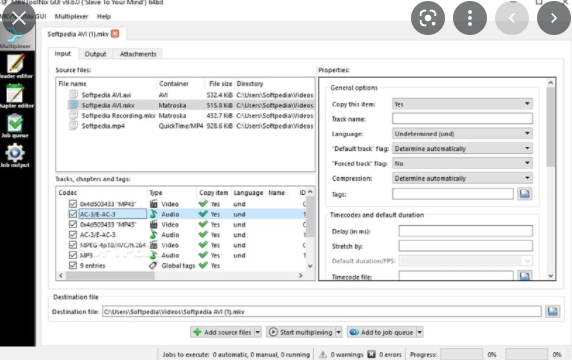Click the errors status icon

[x=371, y=354]
